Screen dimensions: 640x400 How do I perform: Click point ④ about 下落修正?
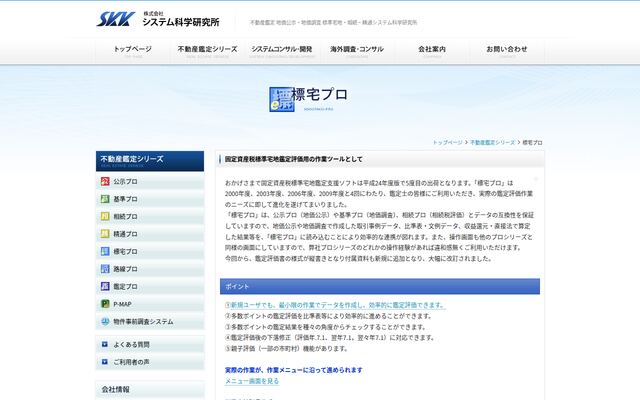tap(330, 338)
